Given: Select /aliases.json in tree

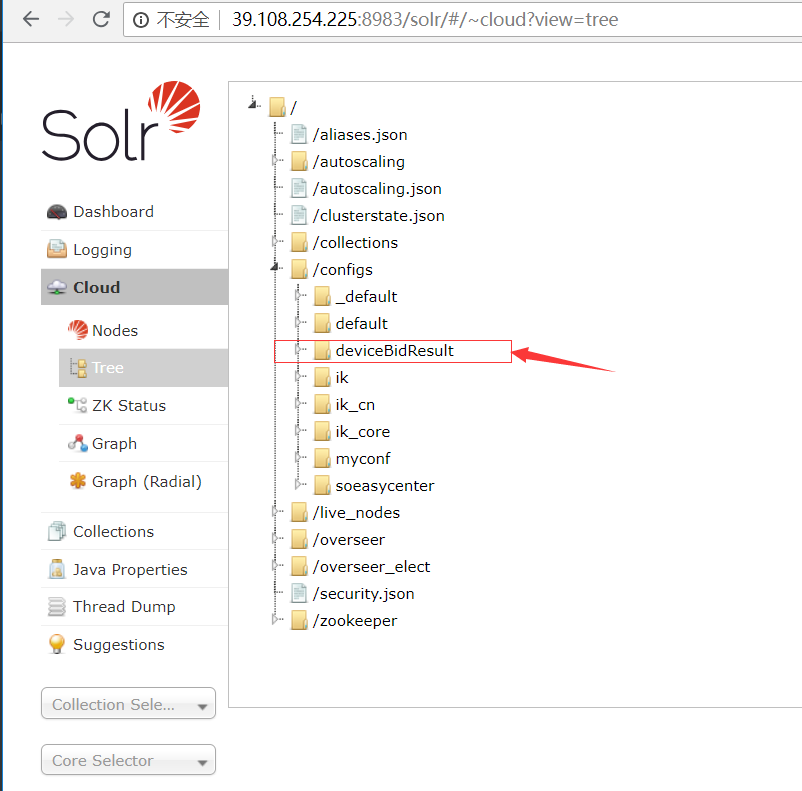Looking at the screenshot, I should [360, 135].
